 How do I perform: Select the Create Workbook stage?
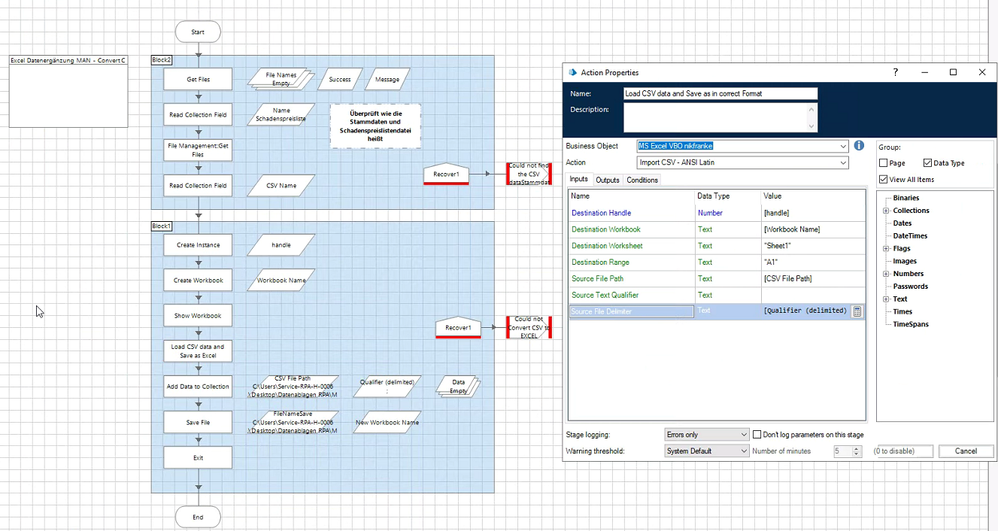pyautogui.click(x=198, y=280)
